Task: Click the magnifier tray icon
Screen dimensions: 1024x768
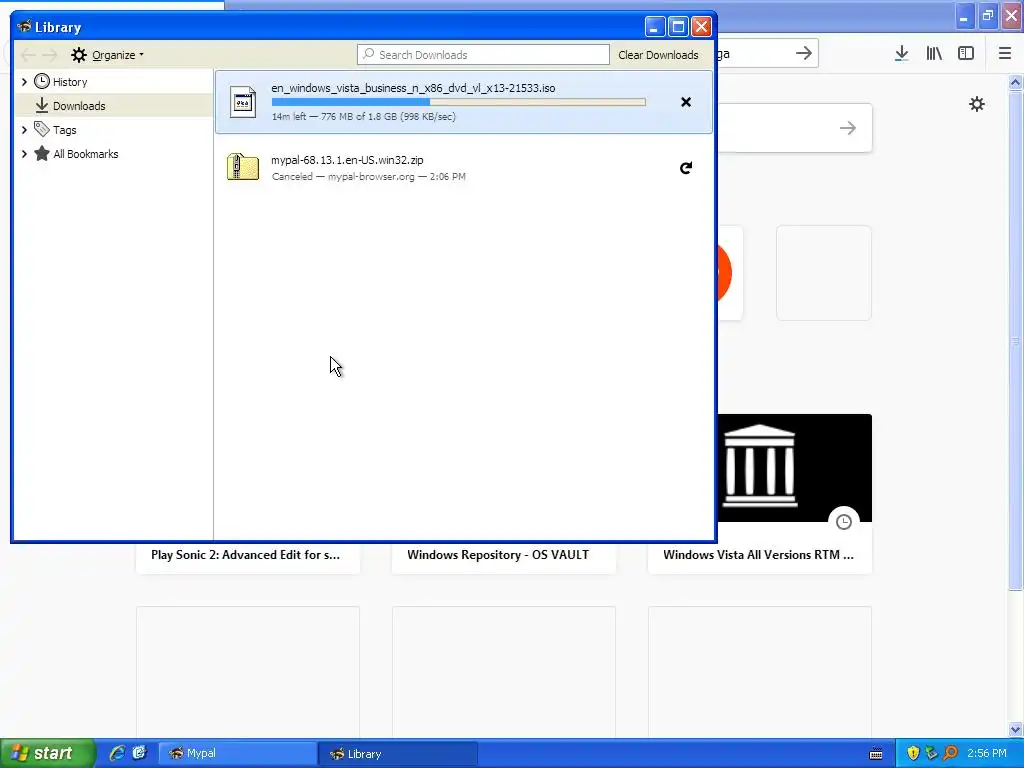Action: (x=951, y=754)
